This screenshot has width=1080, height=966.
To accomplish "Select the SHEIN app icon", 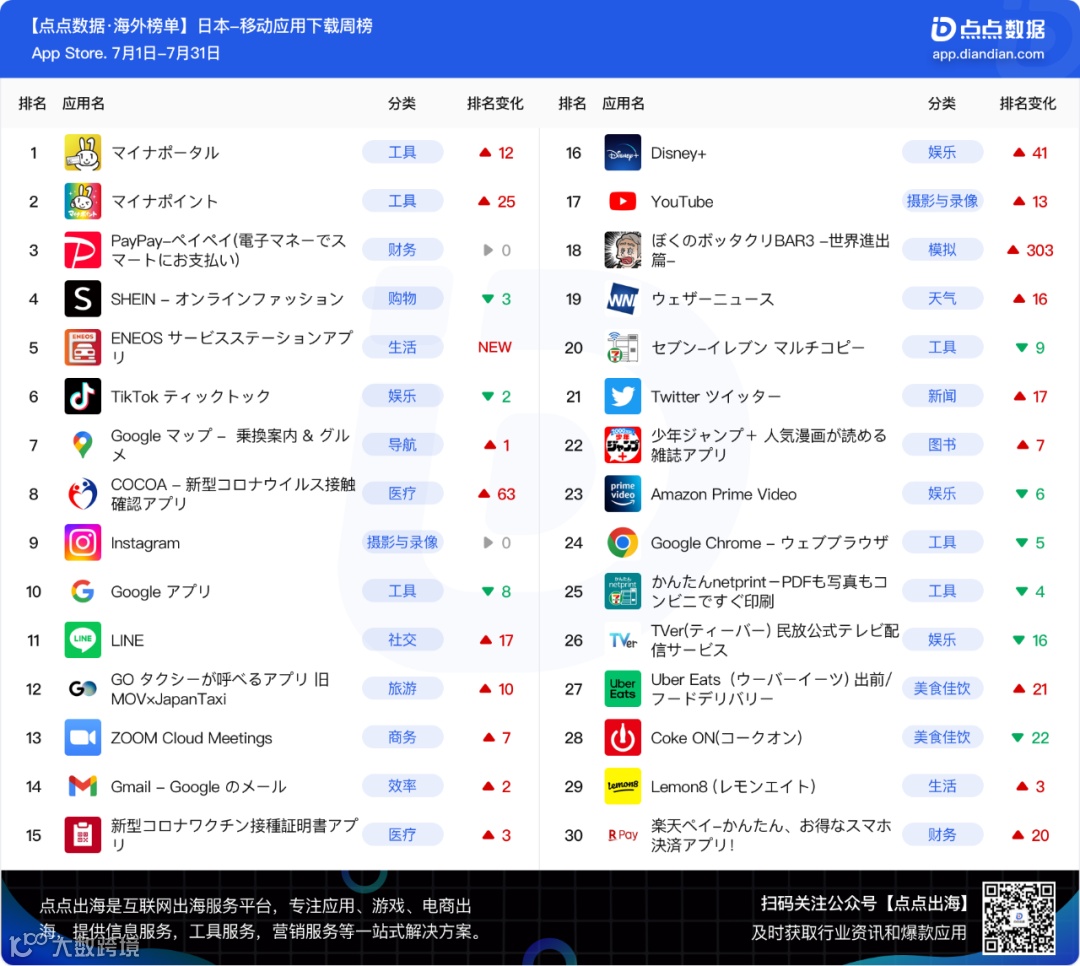I will [83, 298].
